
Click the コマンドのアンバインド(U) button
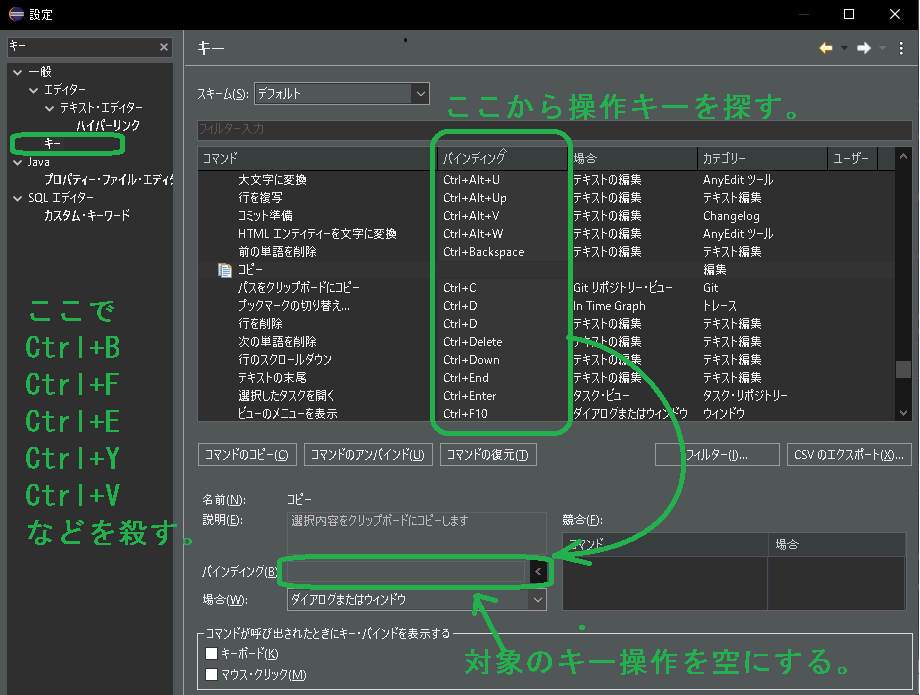(x=368, y=455)
